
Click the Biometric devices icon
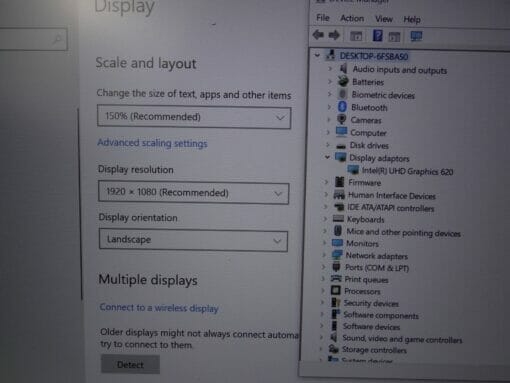(x=342, y=94)
